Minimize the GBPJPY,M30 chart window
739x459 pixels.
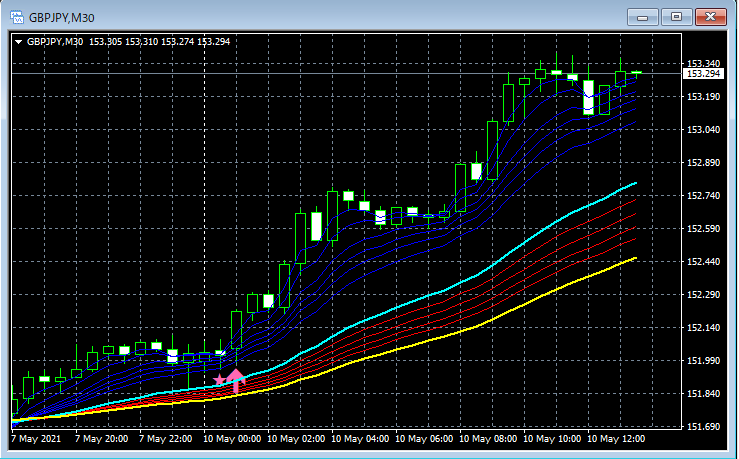click(642, 17)
